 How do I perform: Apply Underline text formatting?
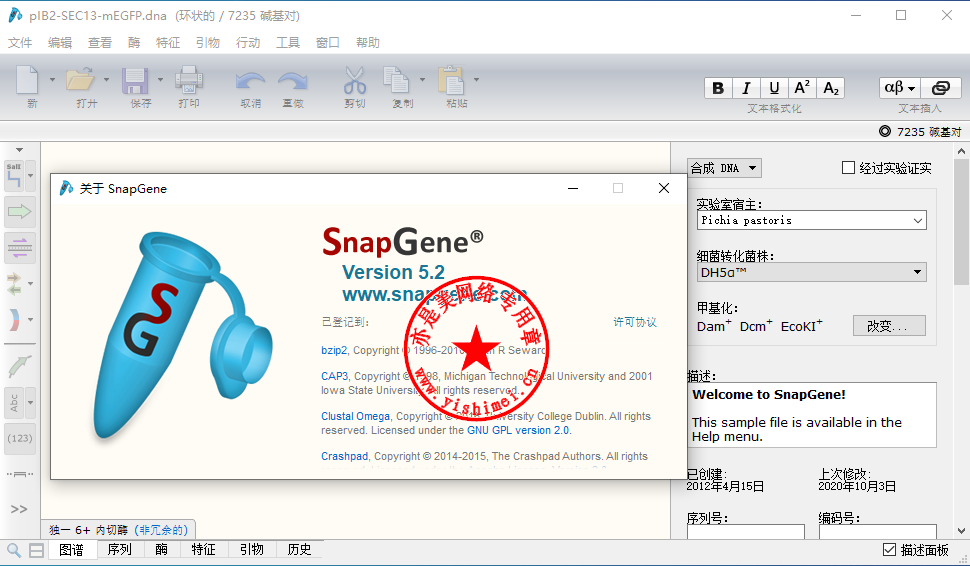774,88
